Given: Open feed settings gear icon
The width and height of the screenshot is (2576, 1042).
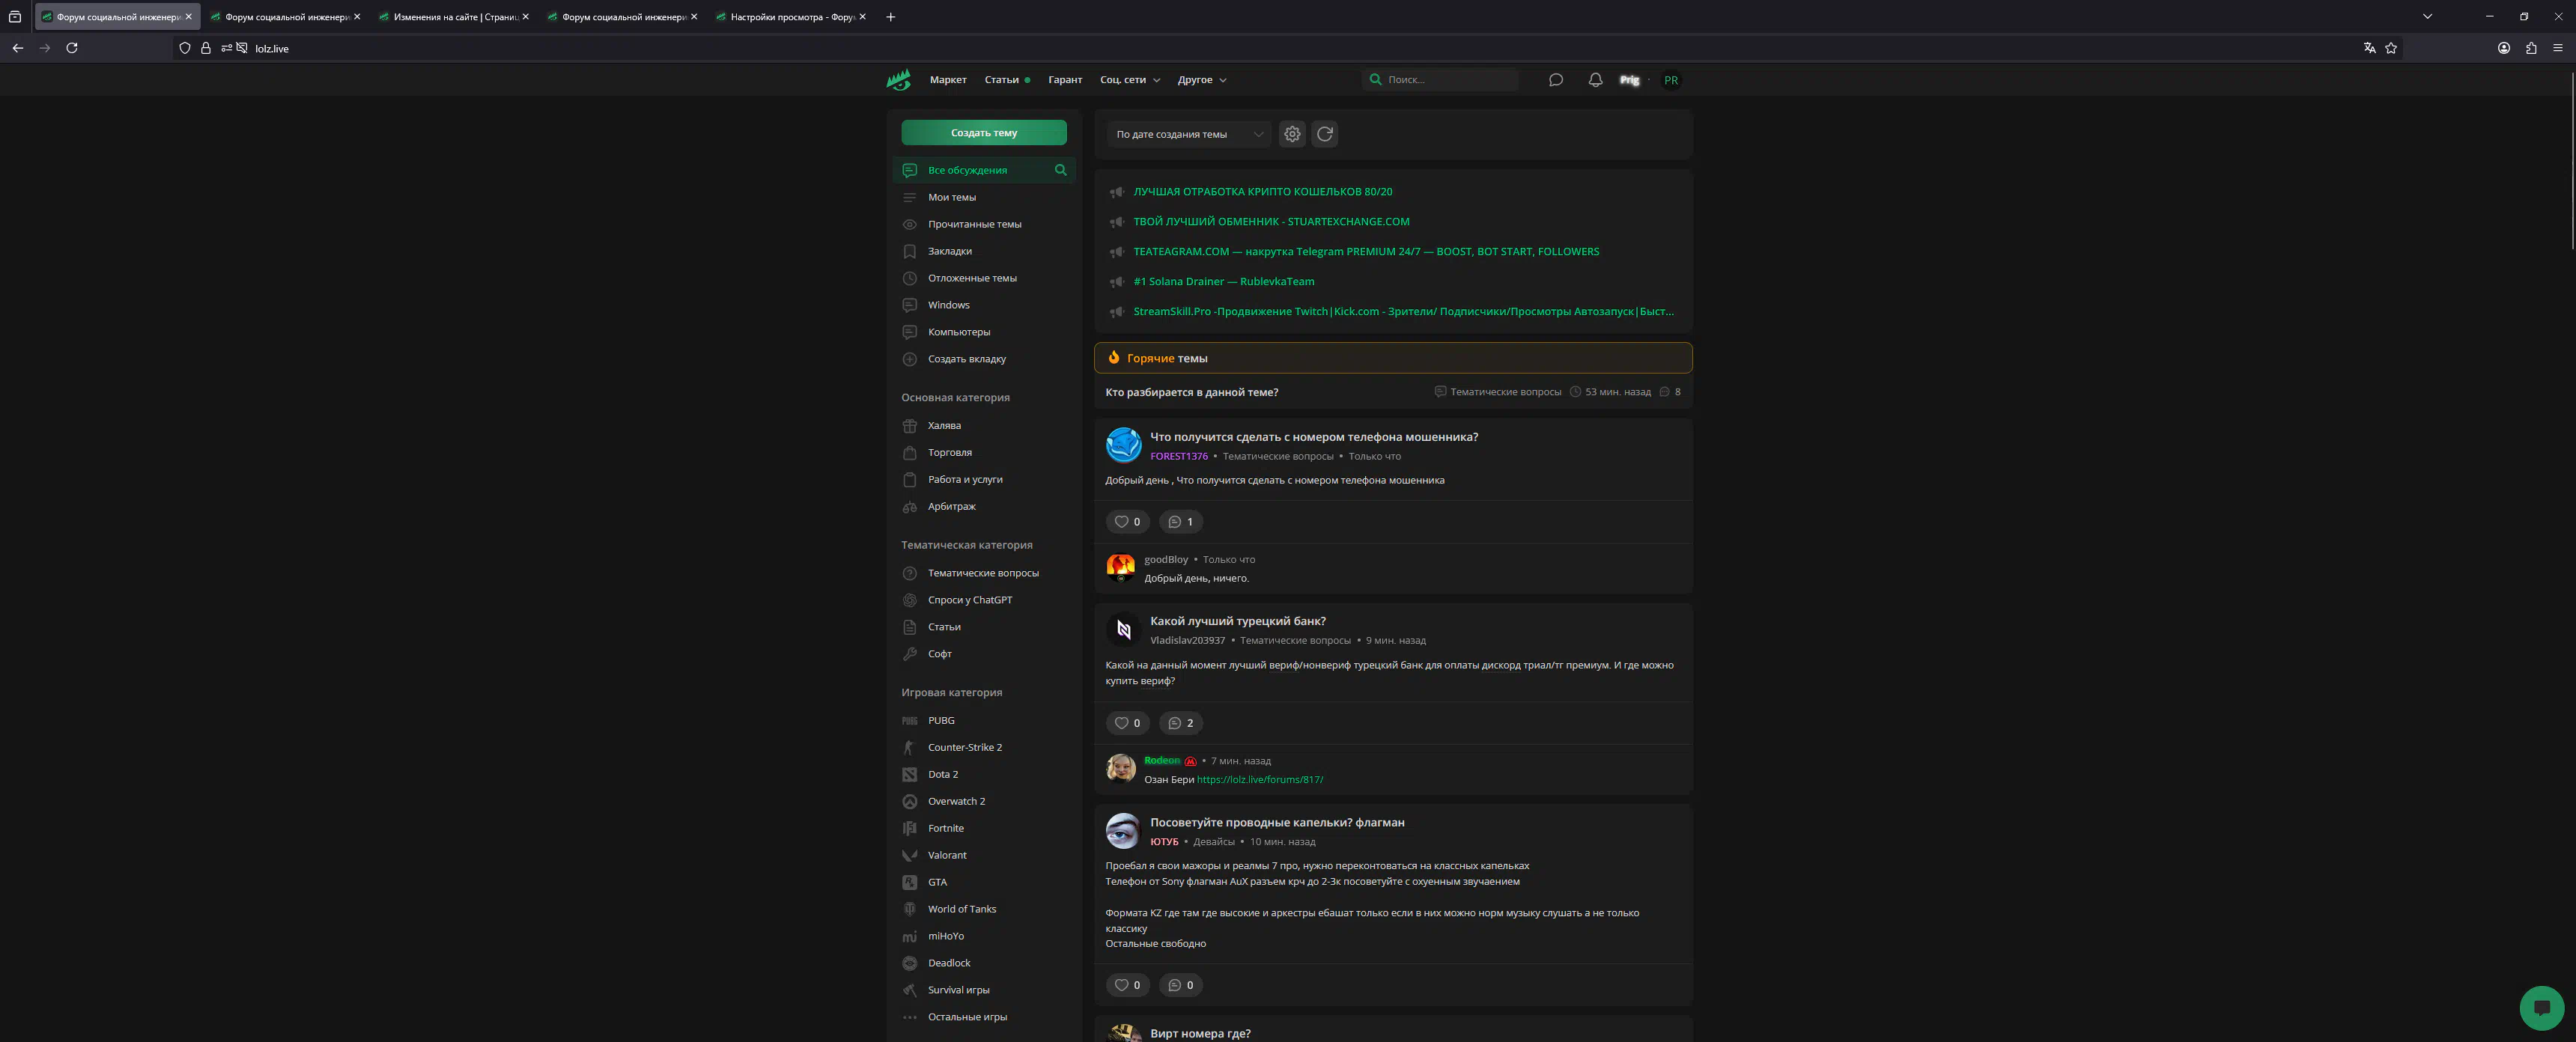Looking at the screenshot, I should click(x=1292, y=134).
